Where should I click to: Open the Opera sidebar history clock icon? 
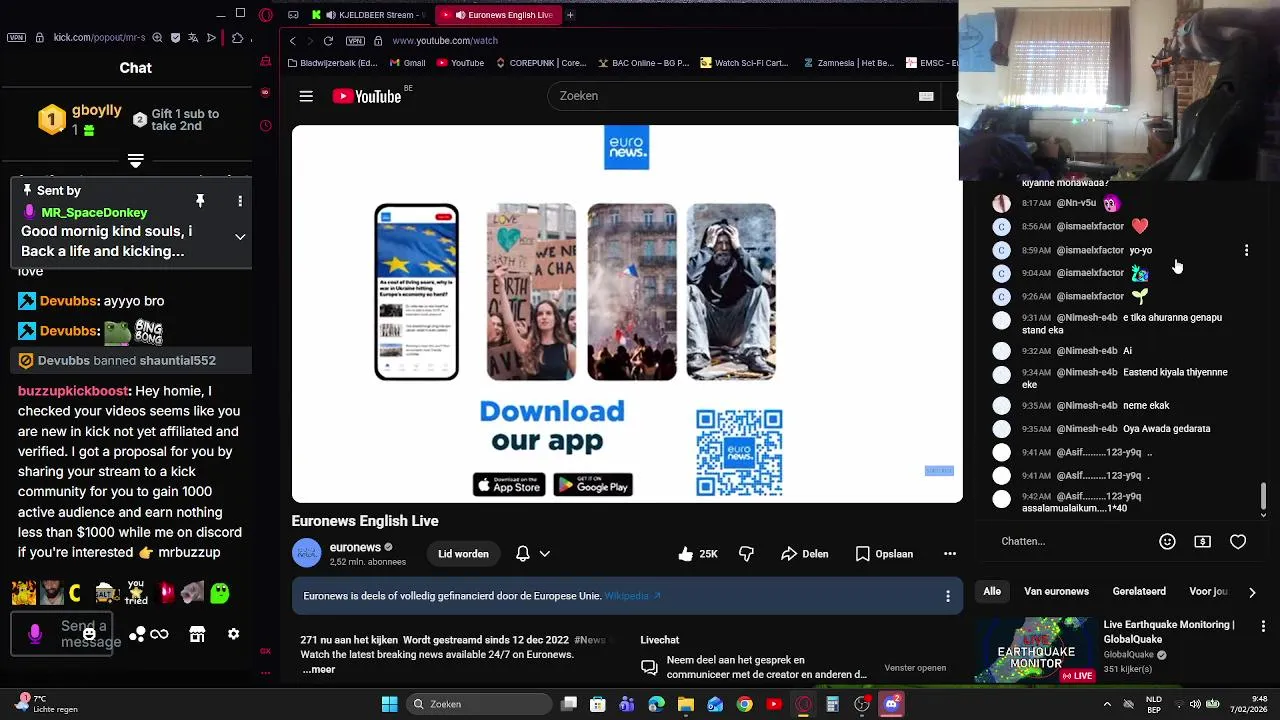point(265,126)
